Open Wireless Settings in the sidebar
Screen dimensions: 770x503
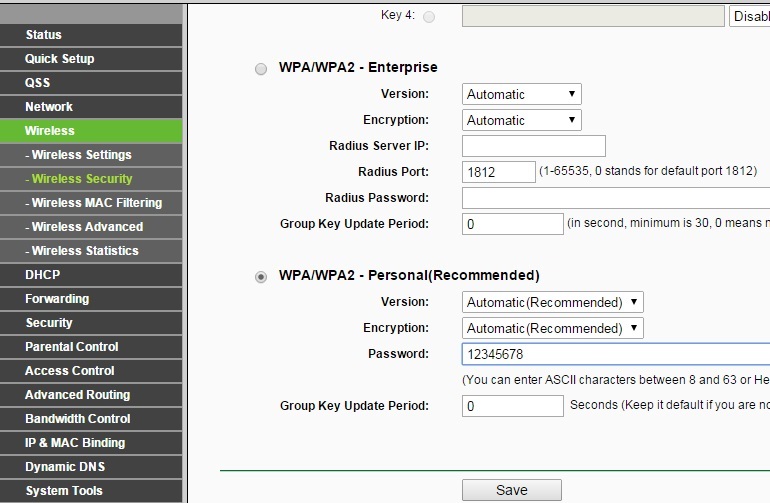click(81, 155)
